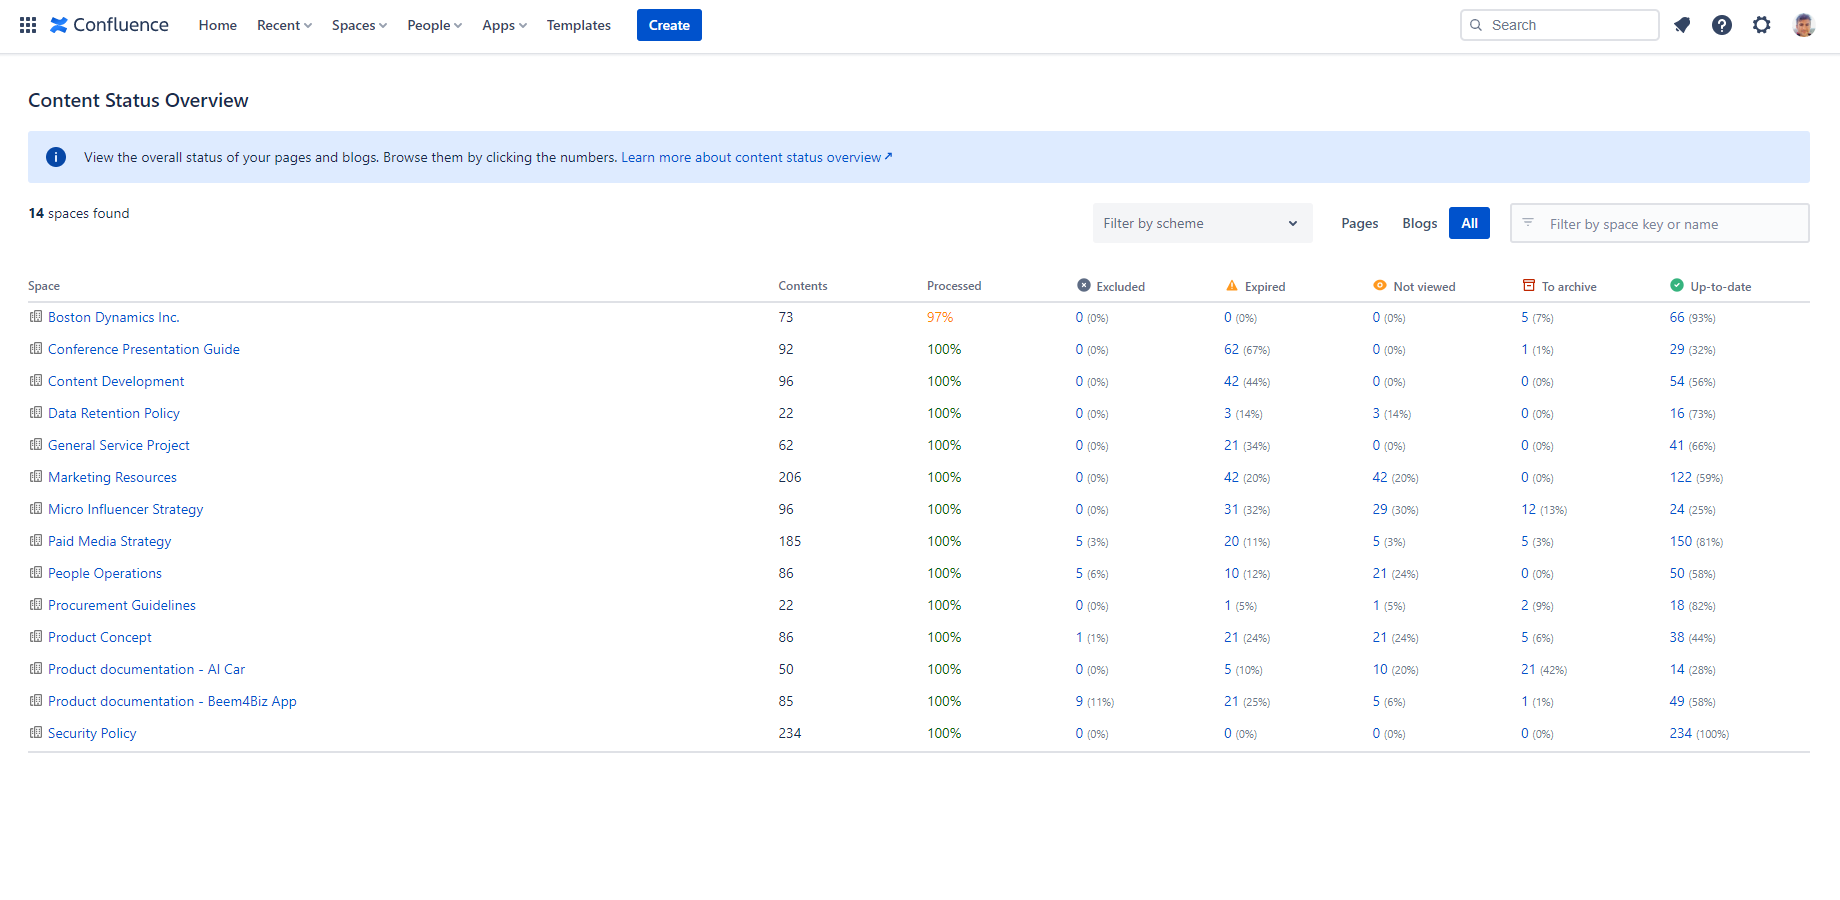This screenshot has width=1840, height=900.
Task: Click the Excluded column status icon
Action: point(1083,285)
